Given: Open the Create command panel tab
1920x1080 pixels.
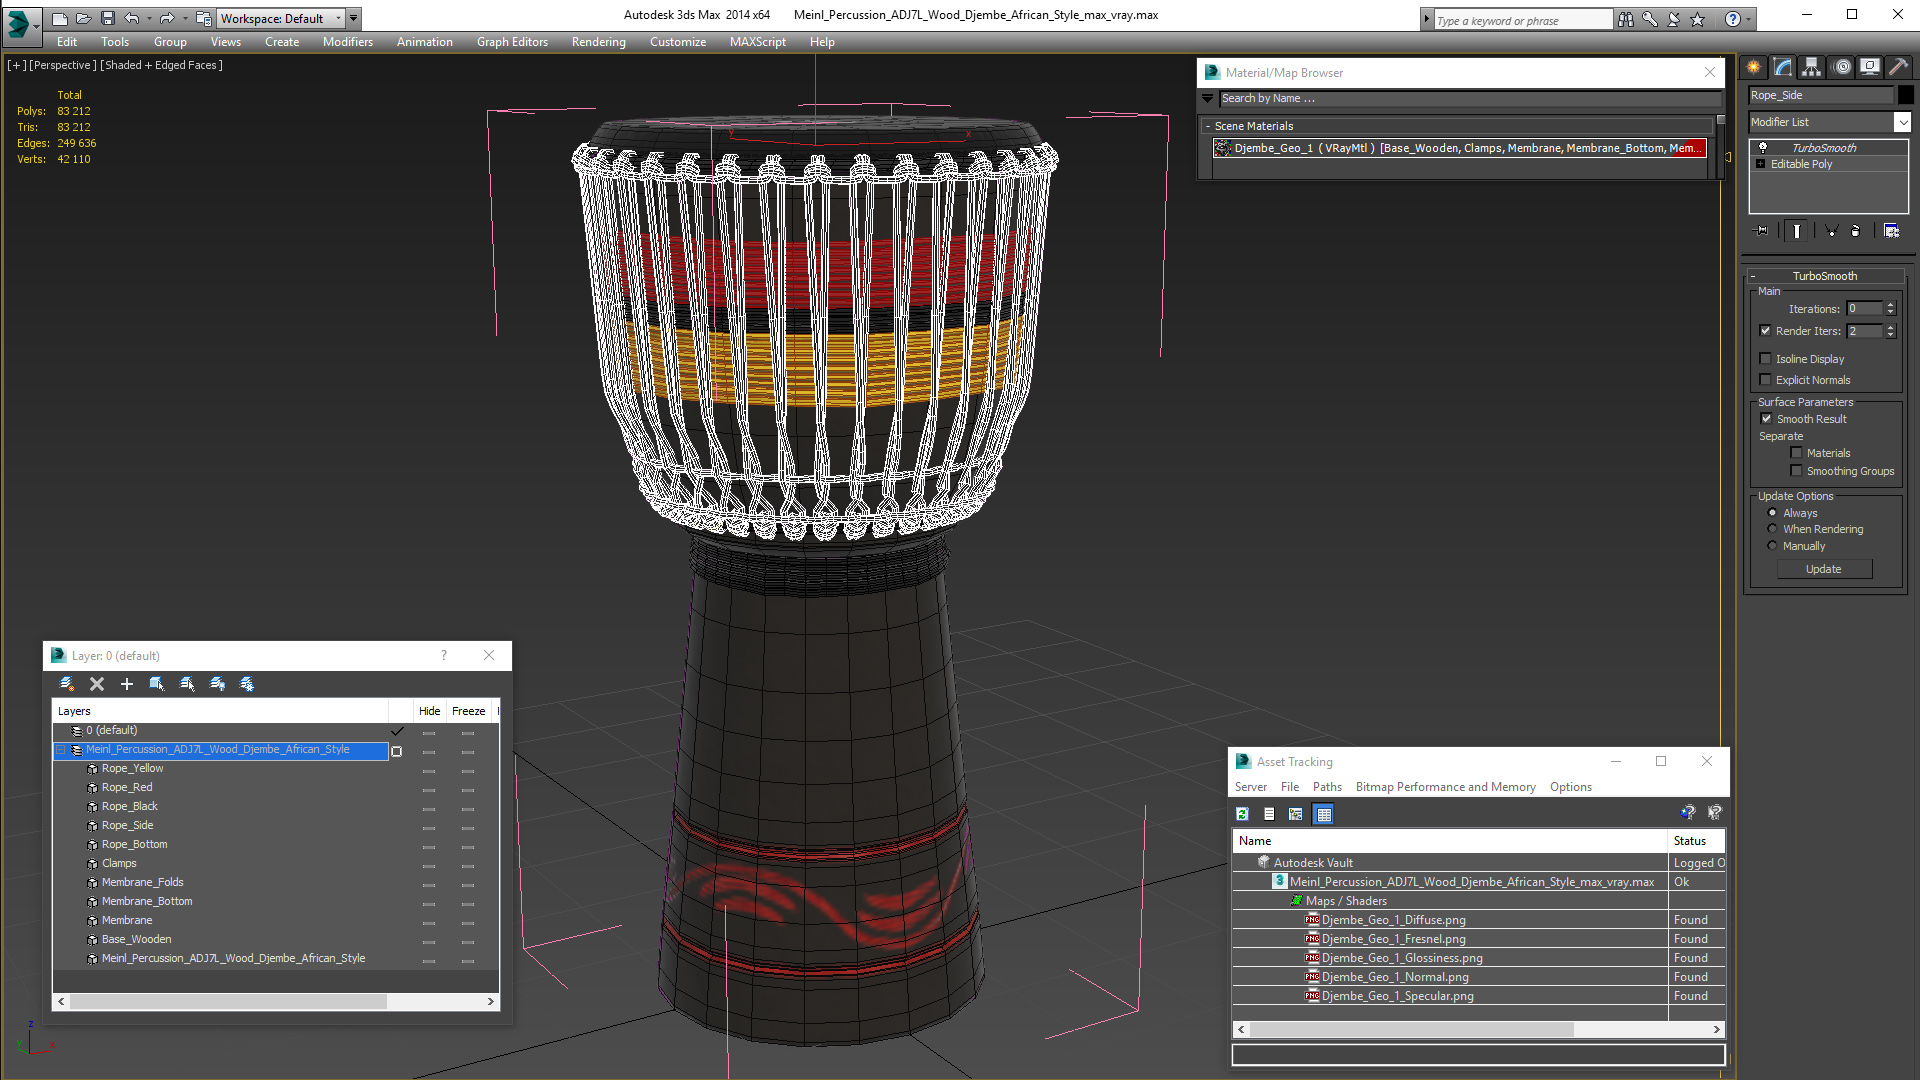Looking at the screenshot, I should [x=1753, y=67].
